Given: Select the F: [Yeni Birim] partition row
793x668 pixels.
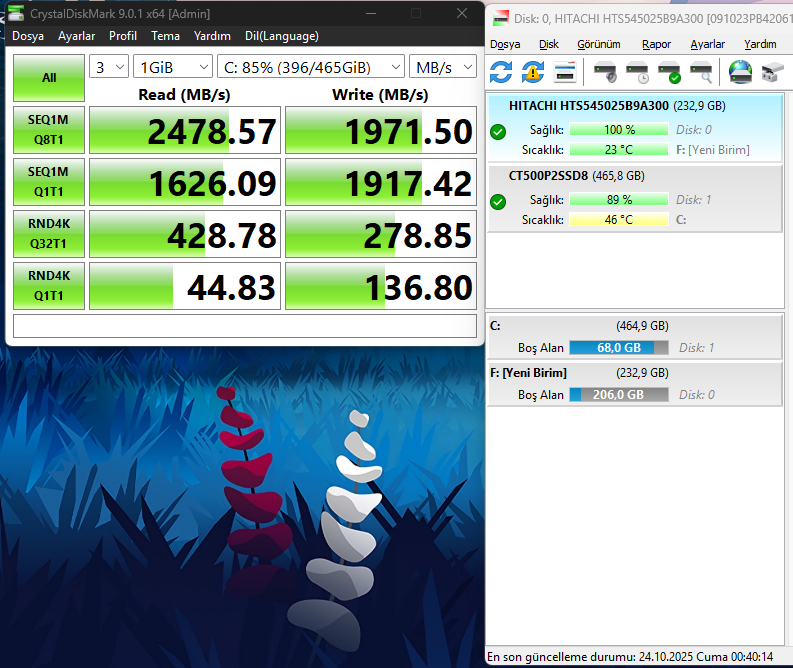Looking at the screenshot, I should (635, 384).
